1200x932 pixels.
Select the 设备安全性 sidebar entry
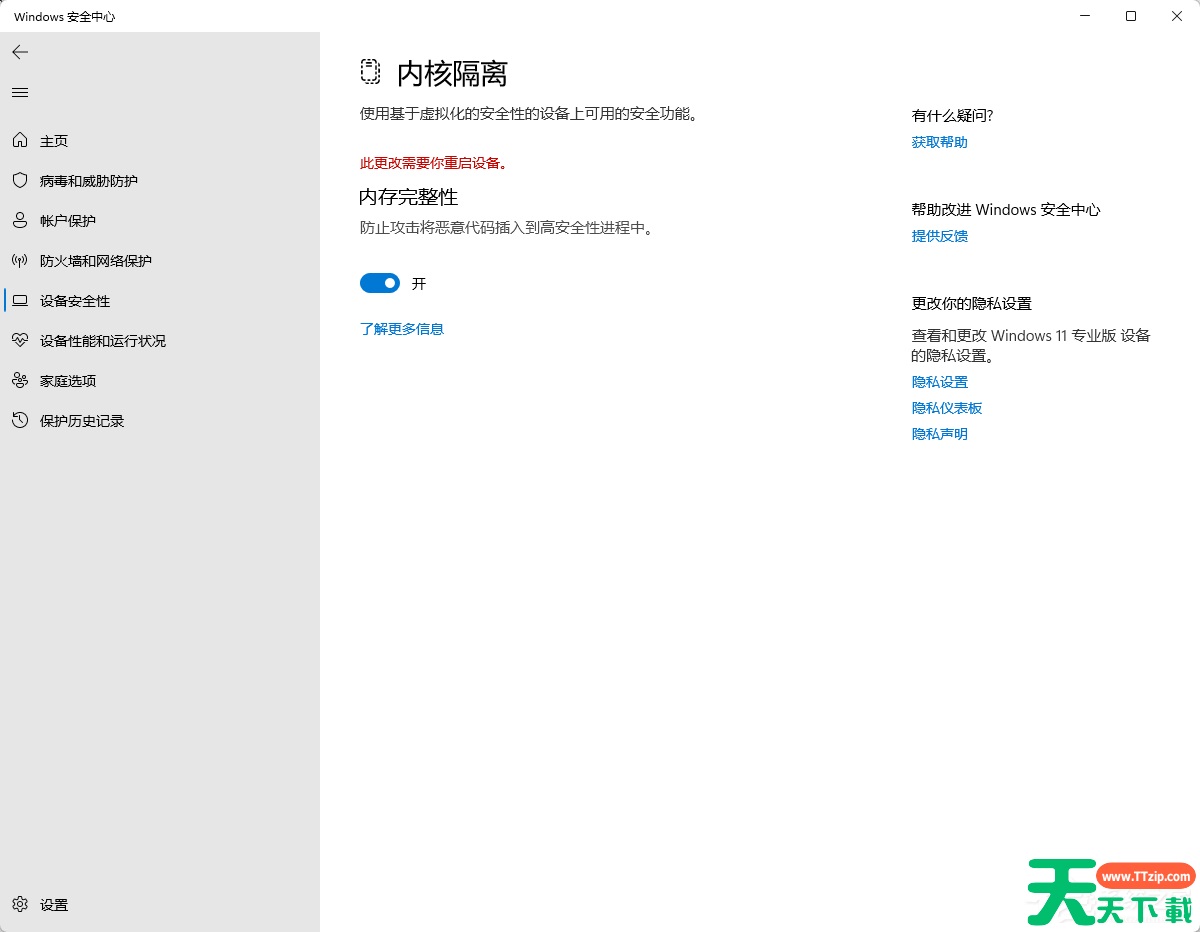75,300
